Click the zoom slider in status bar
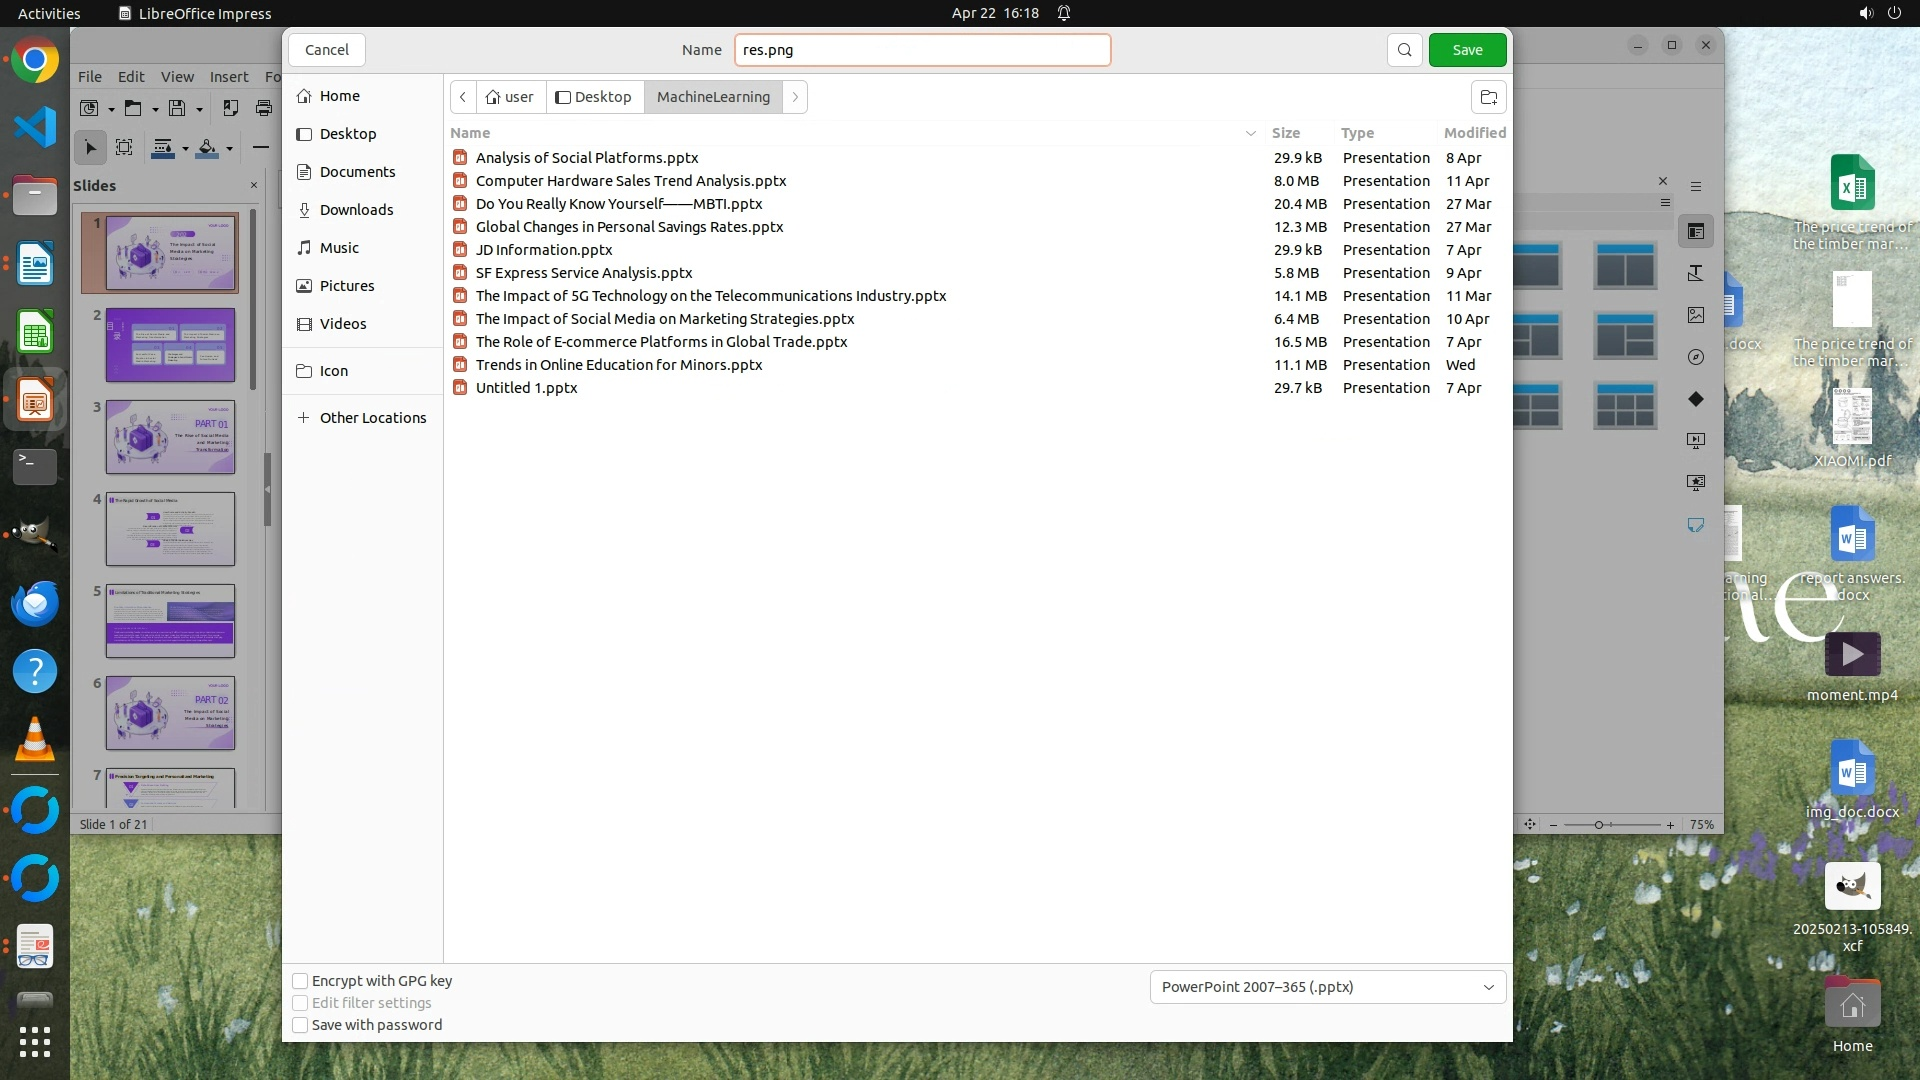This screenshot has width=1920, height=1080. point(1599,825)
